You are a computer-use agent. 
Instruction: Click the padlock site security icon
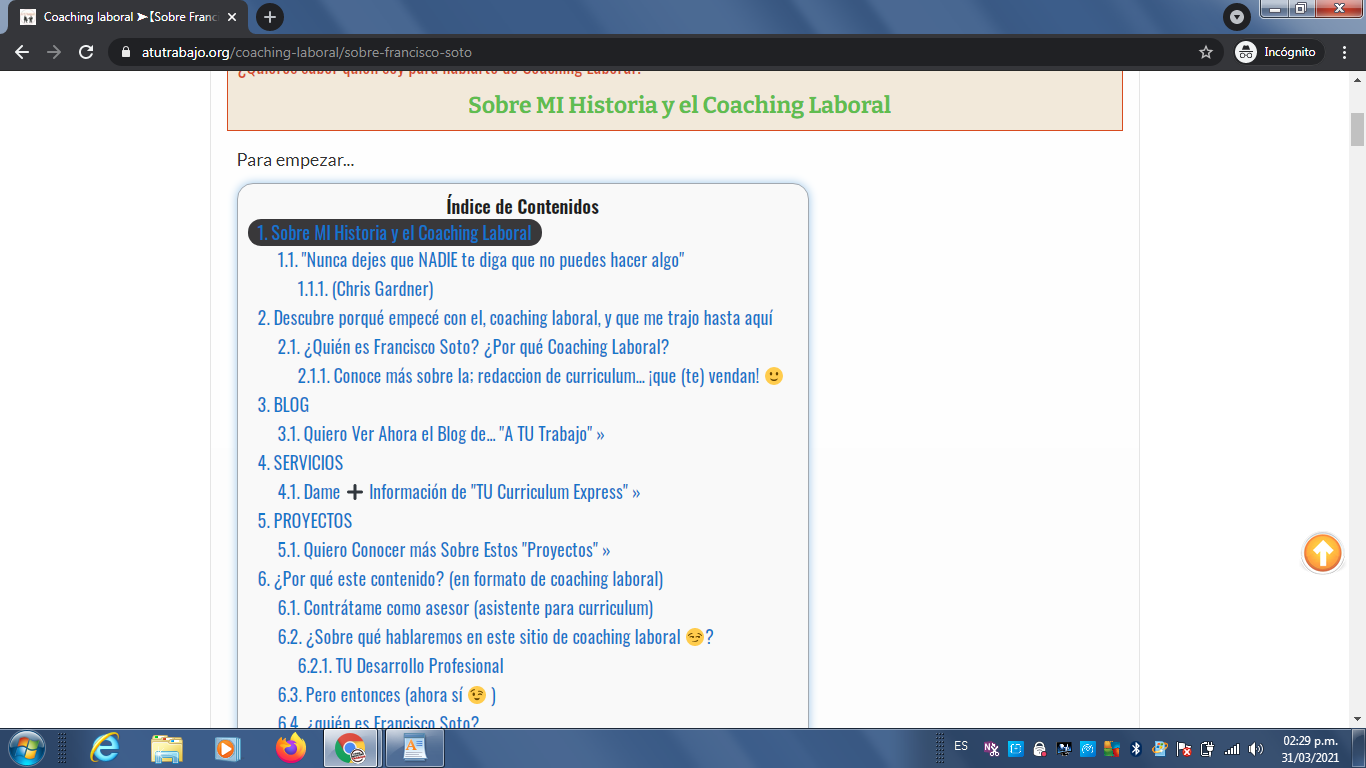(125, 52)
